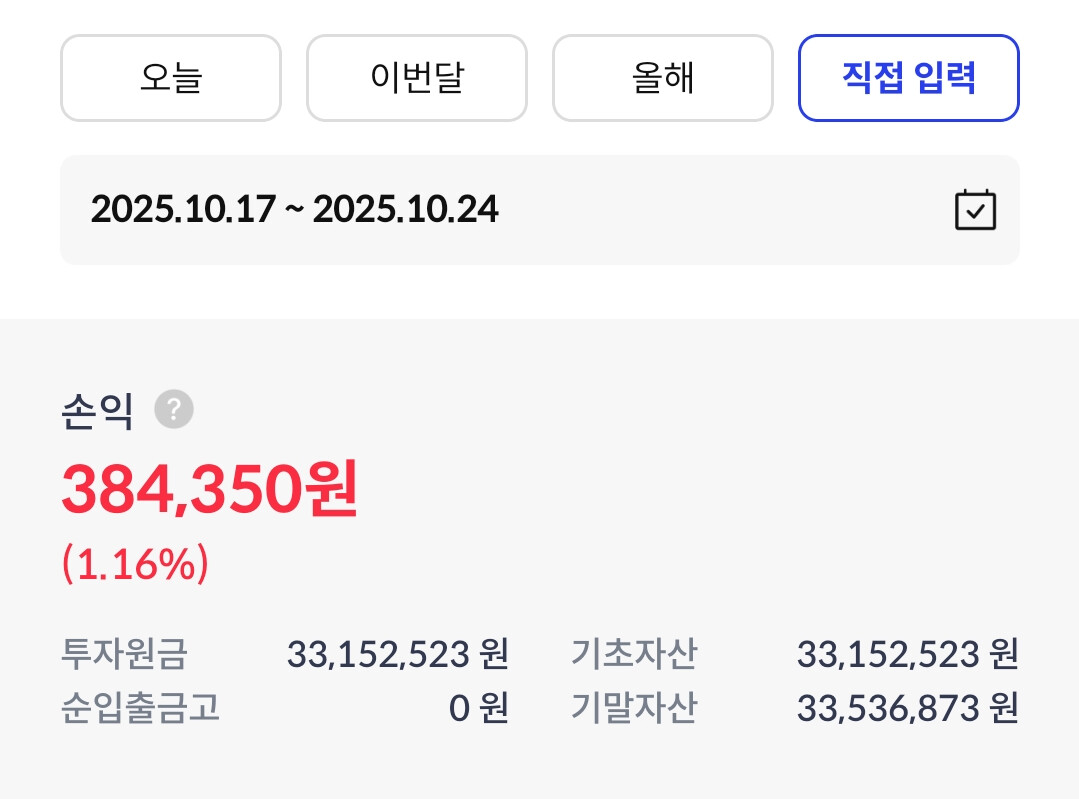Open the calendar date picker icon

click(975, 210)
